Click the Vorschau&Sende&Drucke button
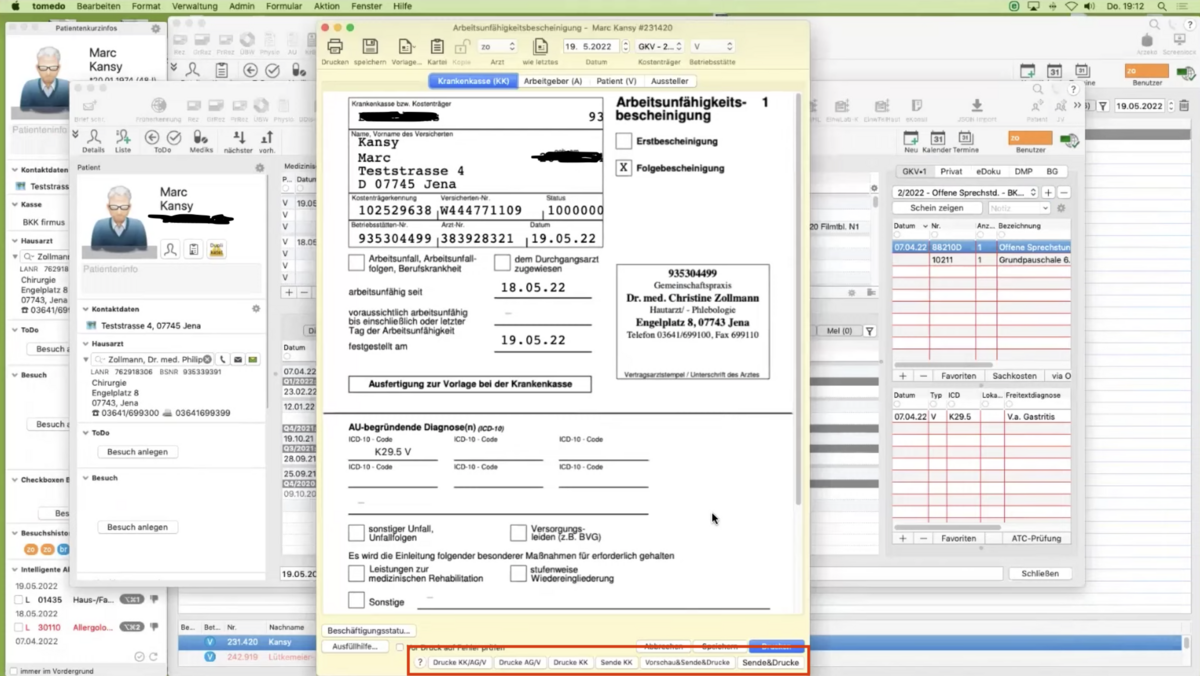This screenshot has height=676, width=1200. point(687,662)
